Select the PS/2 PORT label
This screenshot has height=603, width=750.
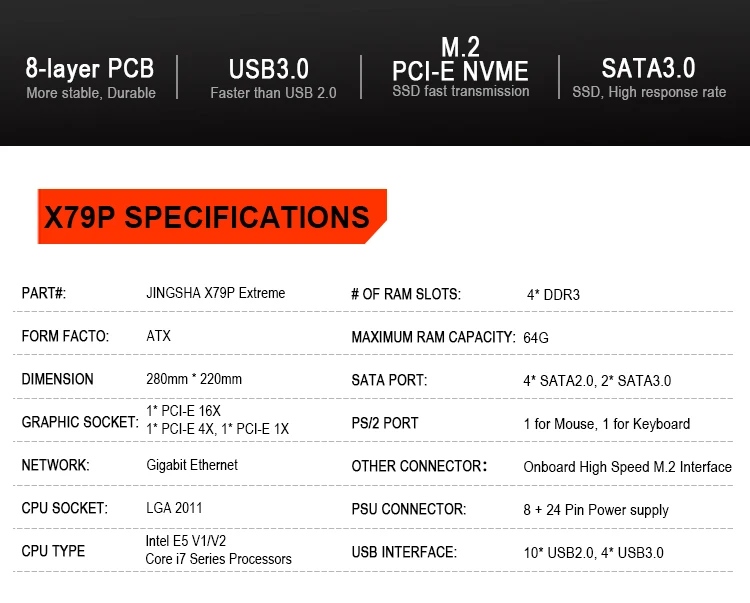(385, 423)
